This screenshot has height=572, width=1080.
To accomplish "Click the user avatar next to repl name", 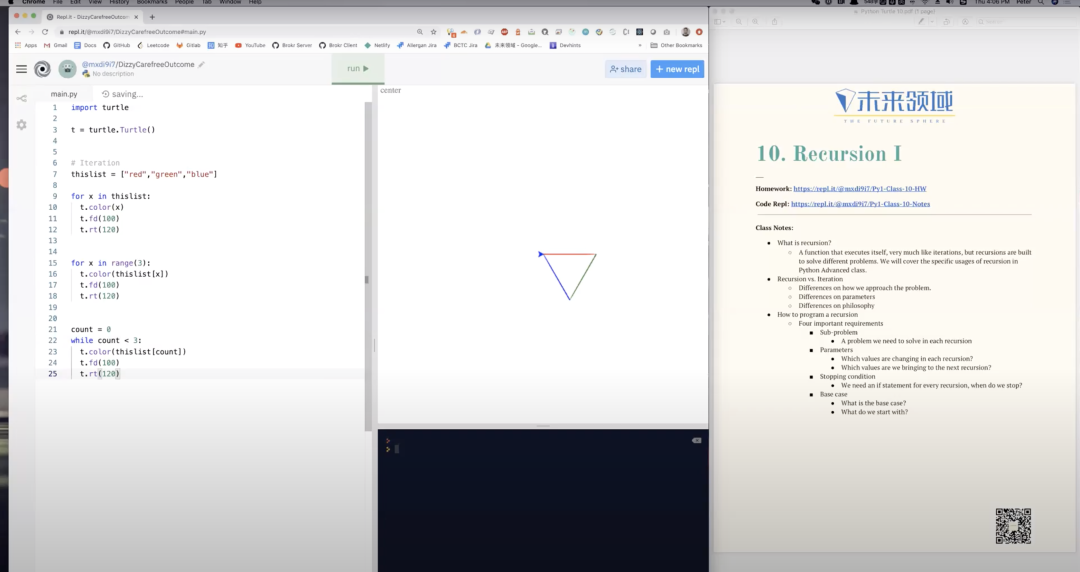I will point(67,69).
